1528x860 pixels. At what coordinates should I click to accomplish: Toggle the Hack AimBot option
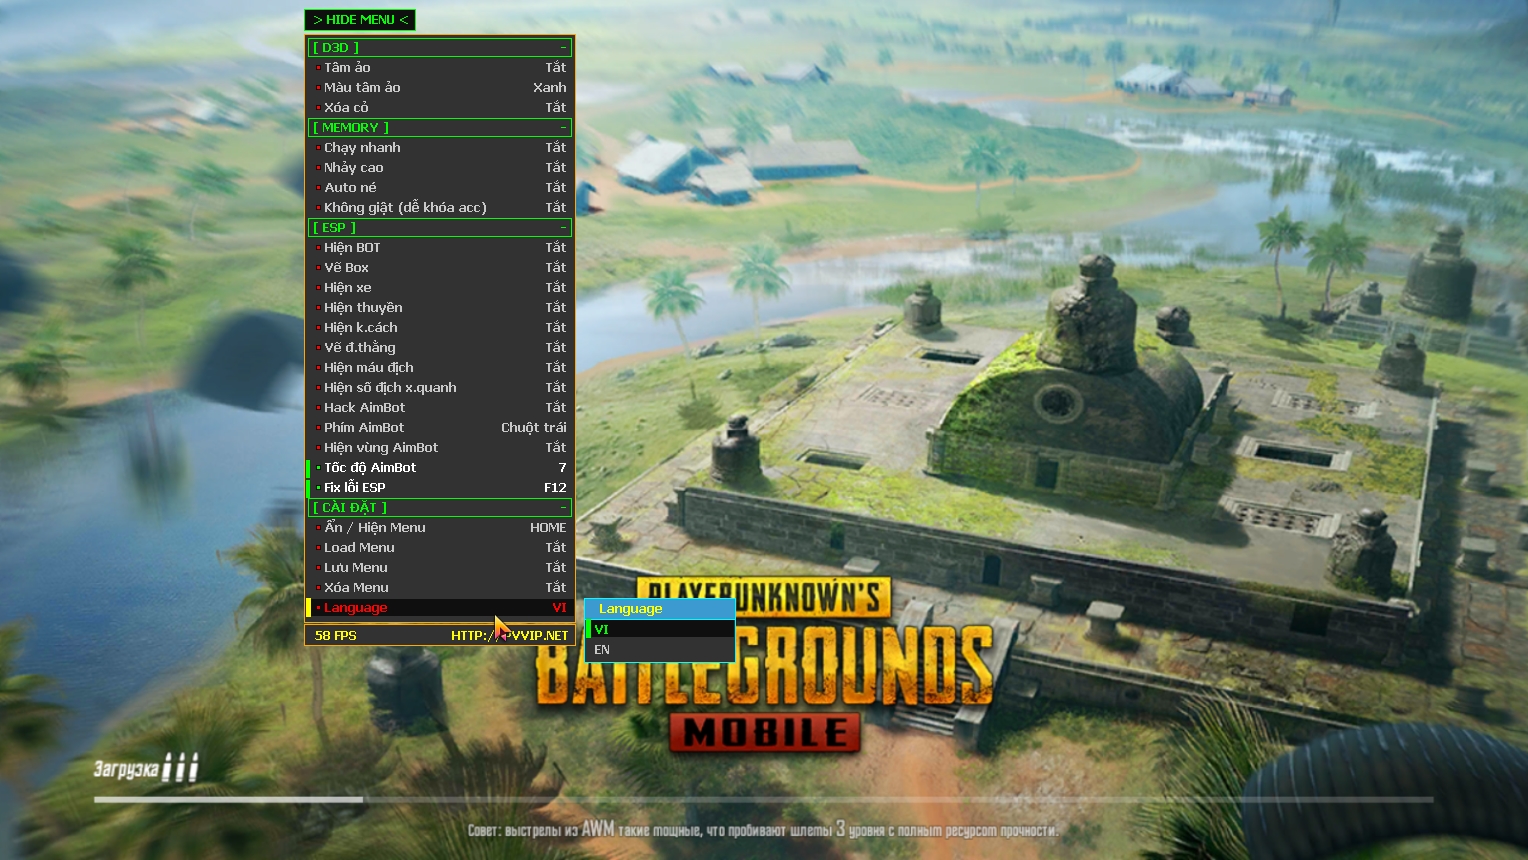(440, 407)
